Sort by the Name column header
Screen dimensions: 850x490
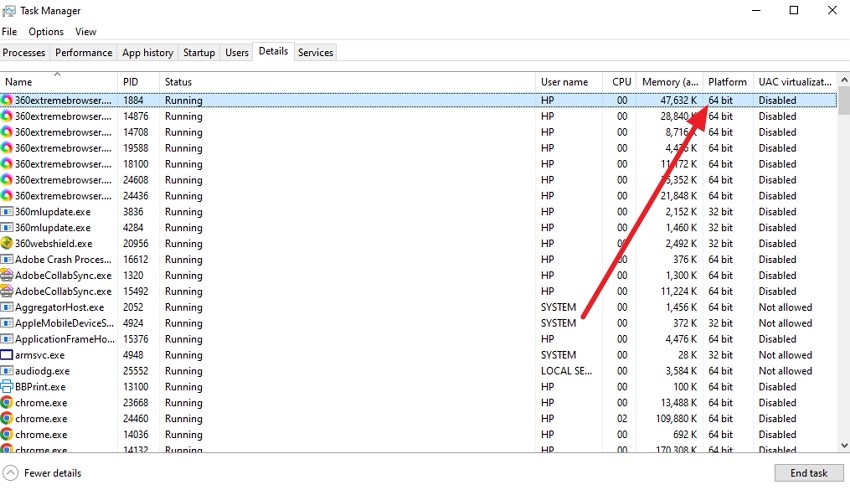(59, 82)
